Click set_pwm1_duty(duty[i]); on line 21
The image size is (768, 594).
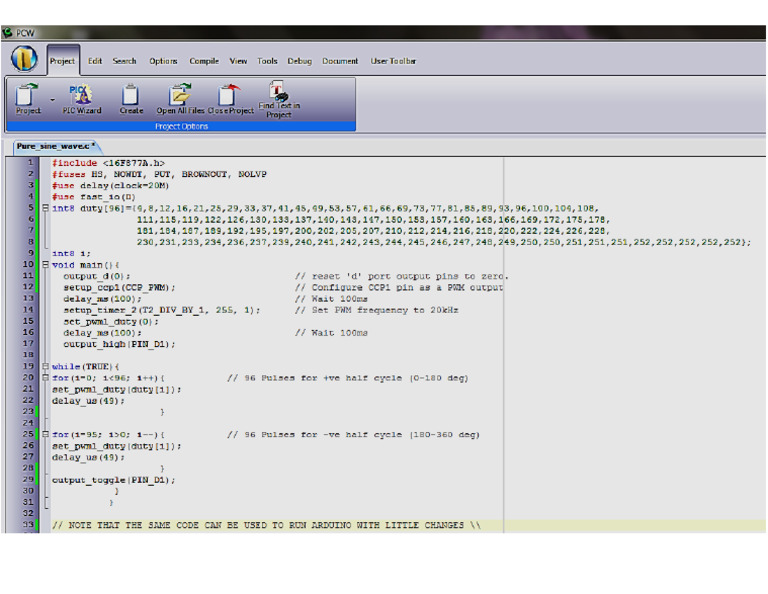click(x=117, y=389)
